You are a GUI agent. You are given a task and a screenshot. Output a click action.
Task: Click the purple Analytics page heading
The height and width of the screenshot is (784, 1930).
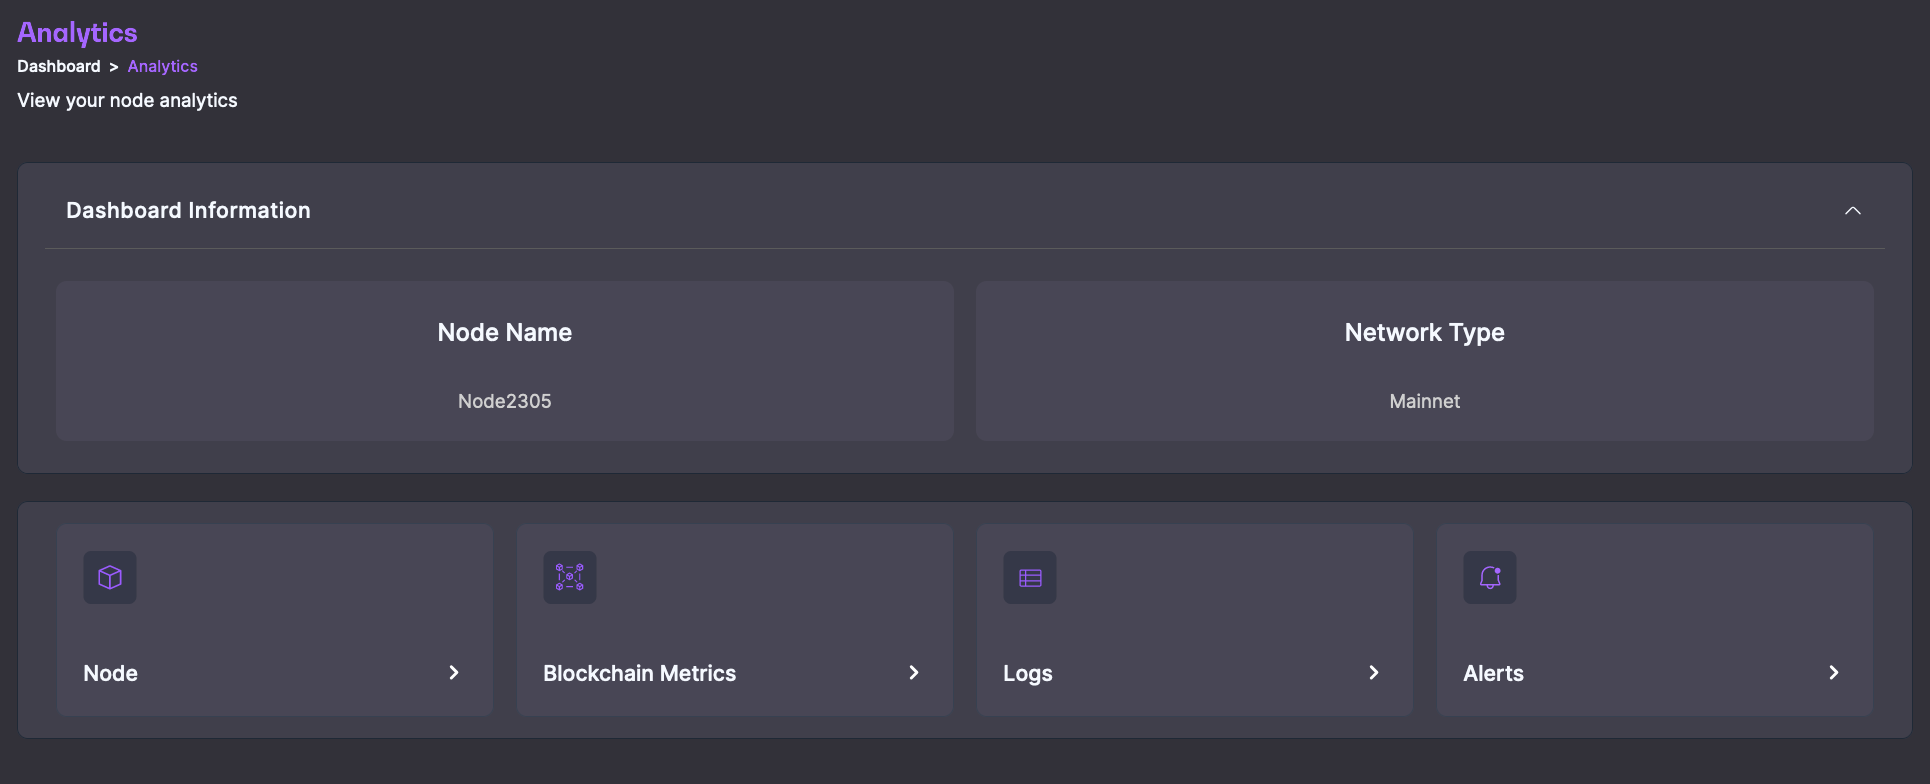(78, 33)
